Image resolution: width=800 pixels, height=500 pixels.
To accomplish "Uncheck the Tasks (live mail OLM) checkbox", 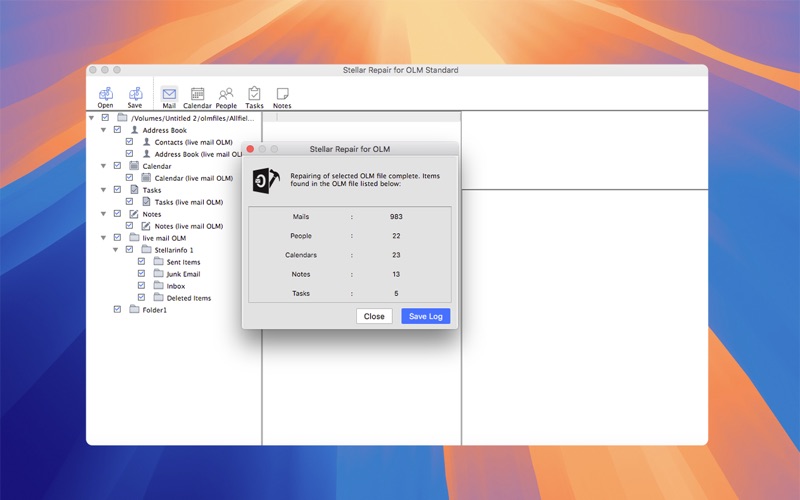I will 129,202.
